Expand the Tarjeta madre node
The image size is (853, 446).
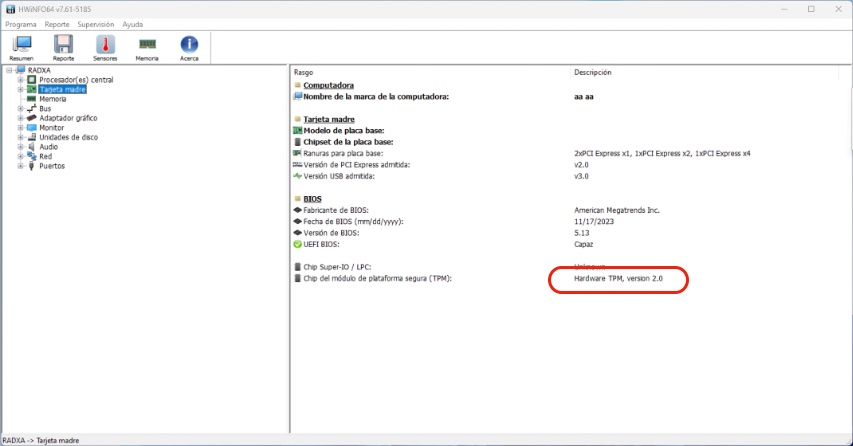point(21,89)
